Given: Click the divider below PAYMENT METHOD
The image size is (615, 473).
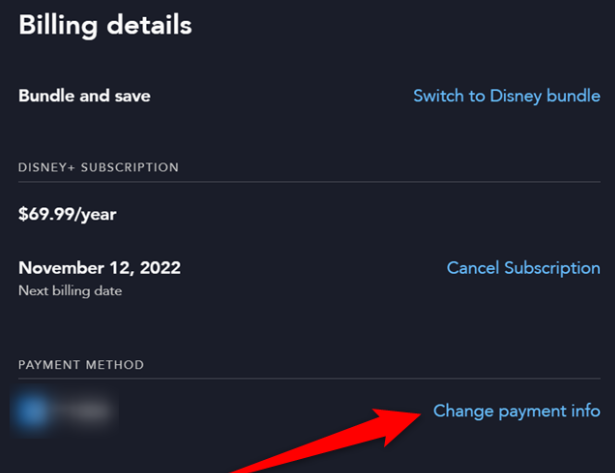Looking at the screenshot, I should click(x=309, y=378).
